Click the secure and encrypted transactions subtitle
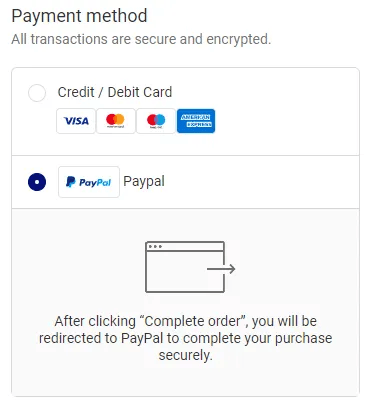The height and width of the screenshot is (406, 369). click(141, 39)
